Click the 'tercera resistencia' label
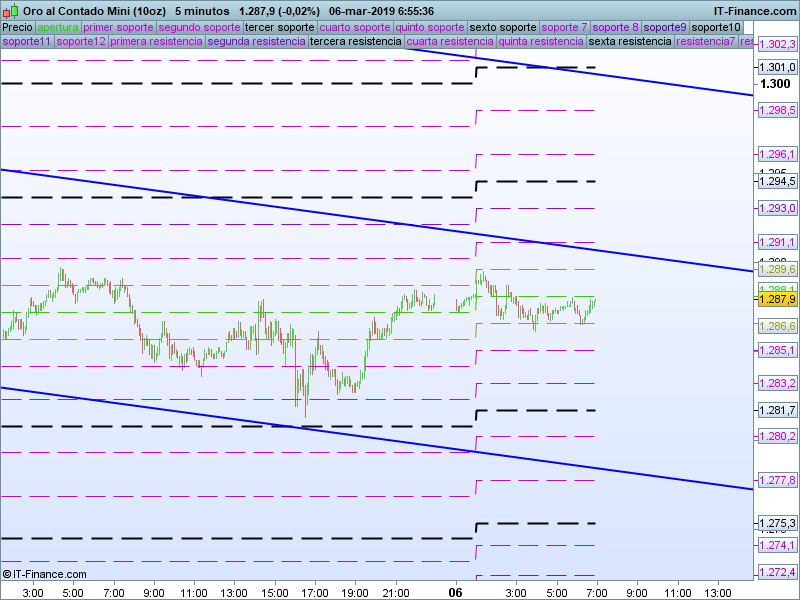This screenshot has height=600, width=800. pyautogui.click(x=355, y=42)
